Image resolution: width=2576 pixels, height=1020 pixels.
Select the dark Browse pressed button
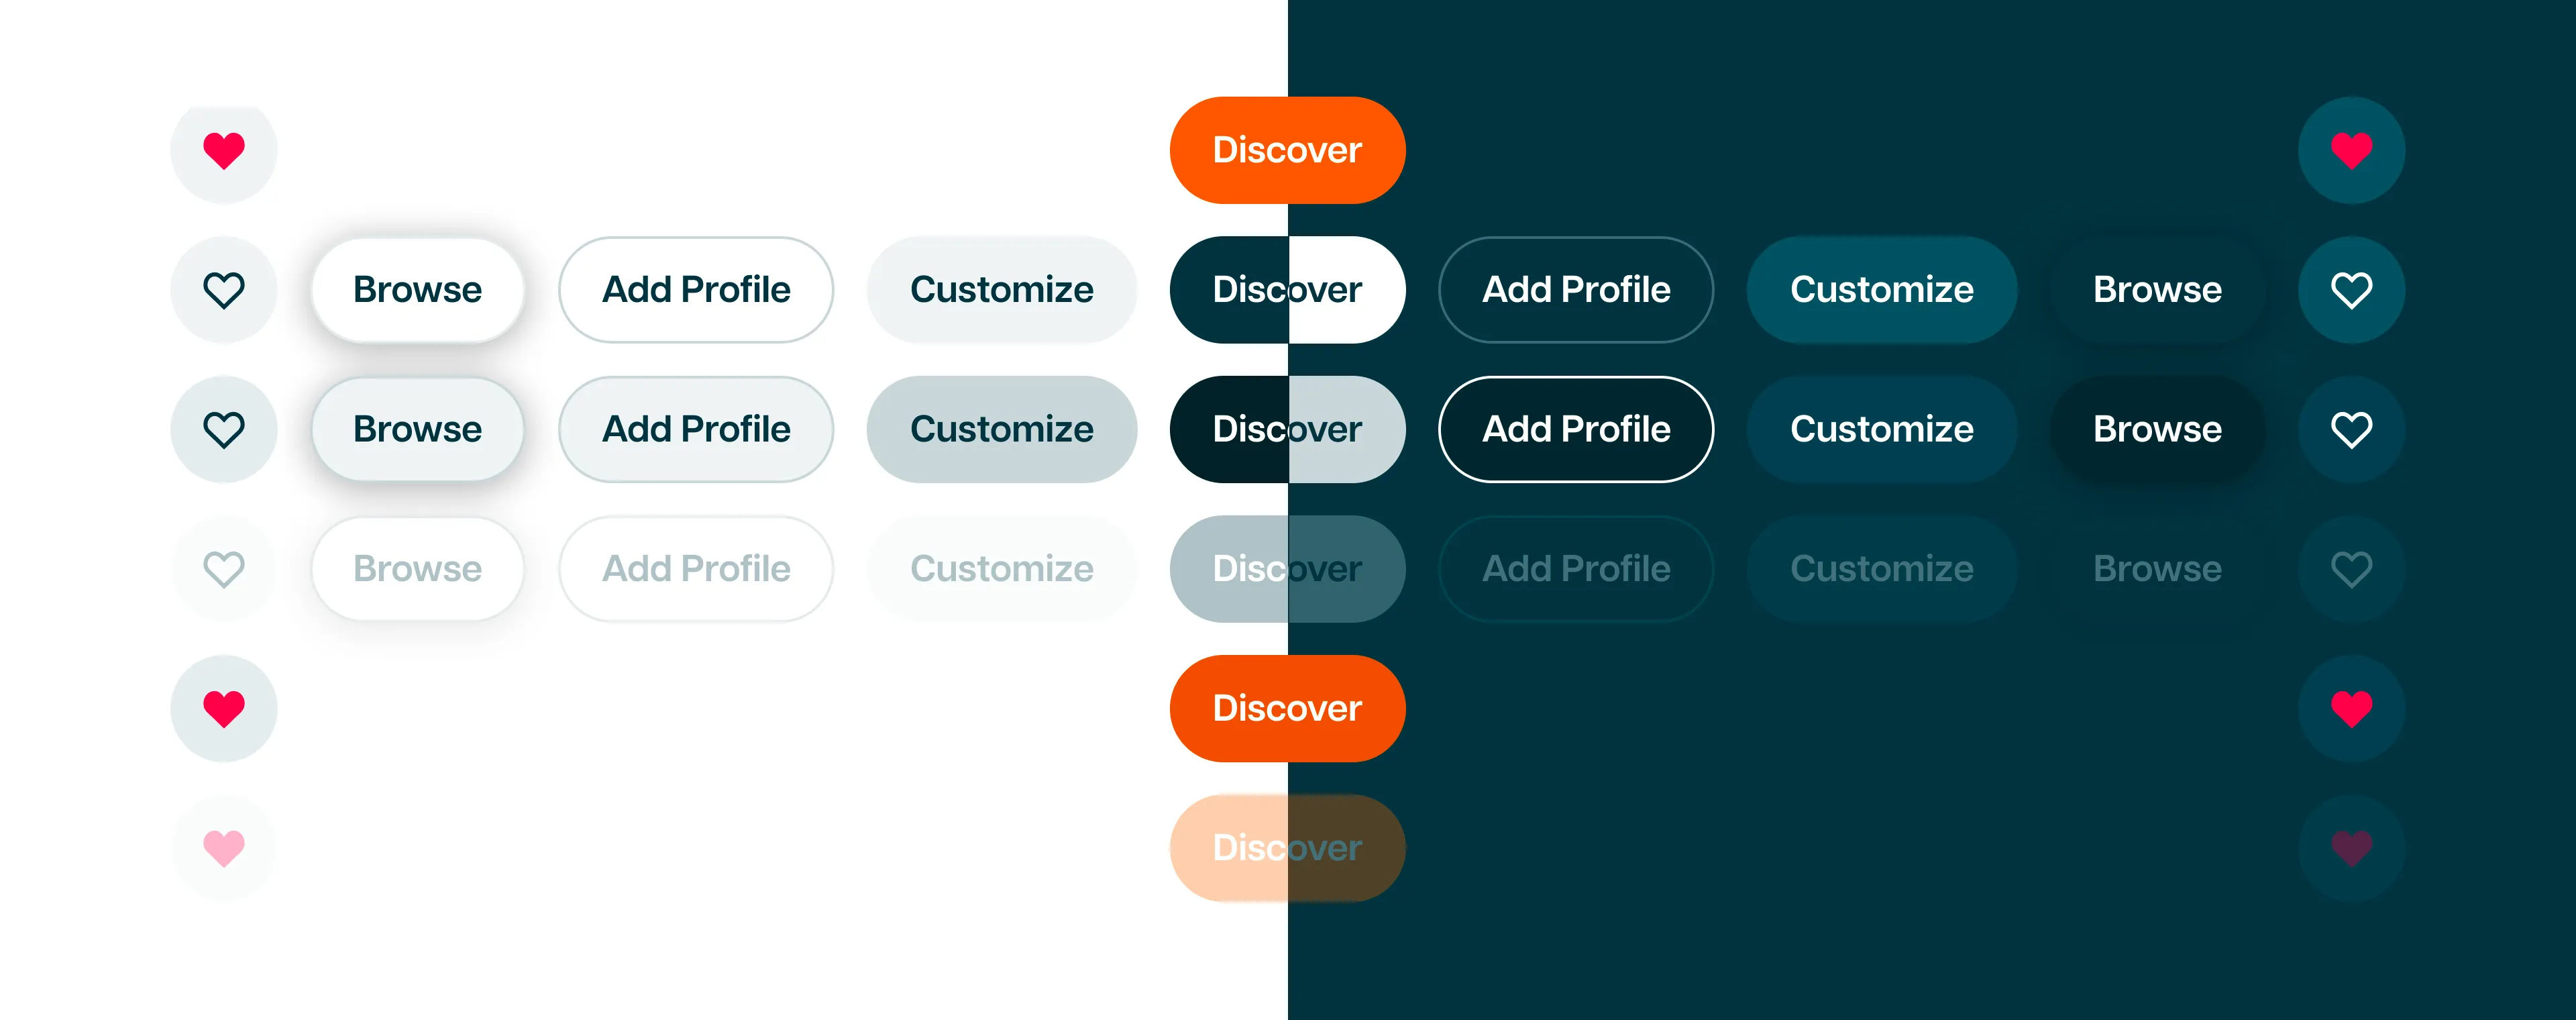[2157, 429]
